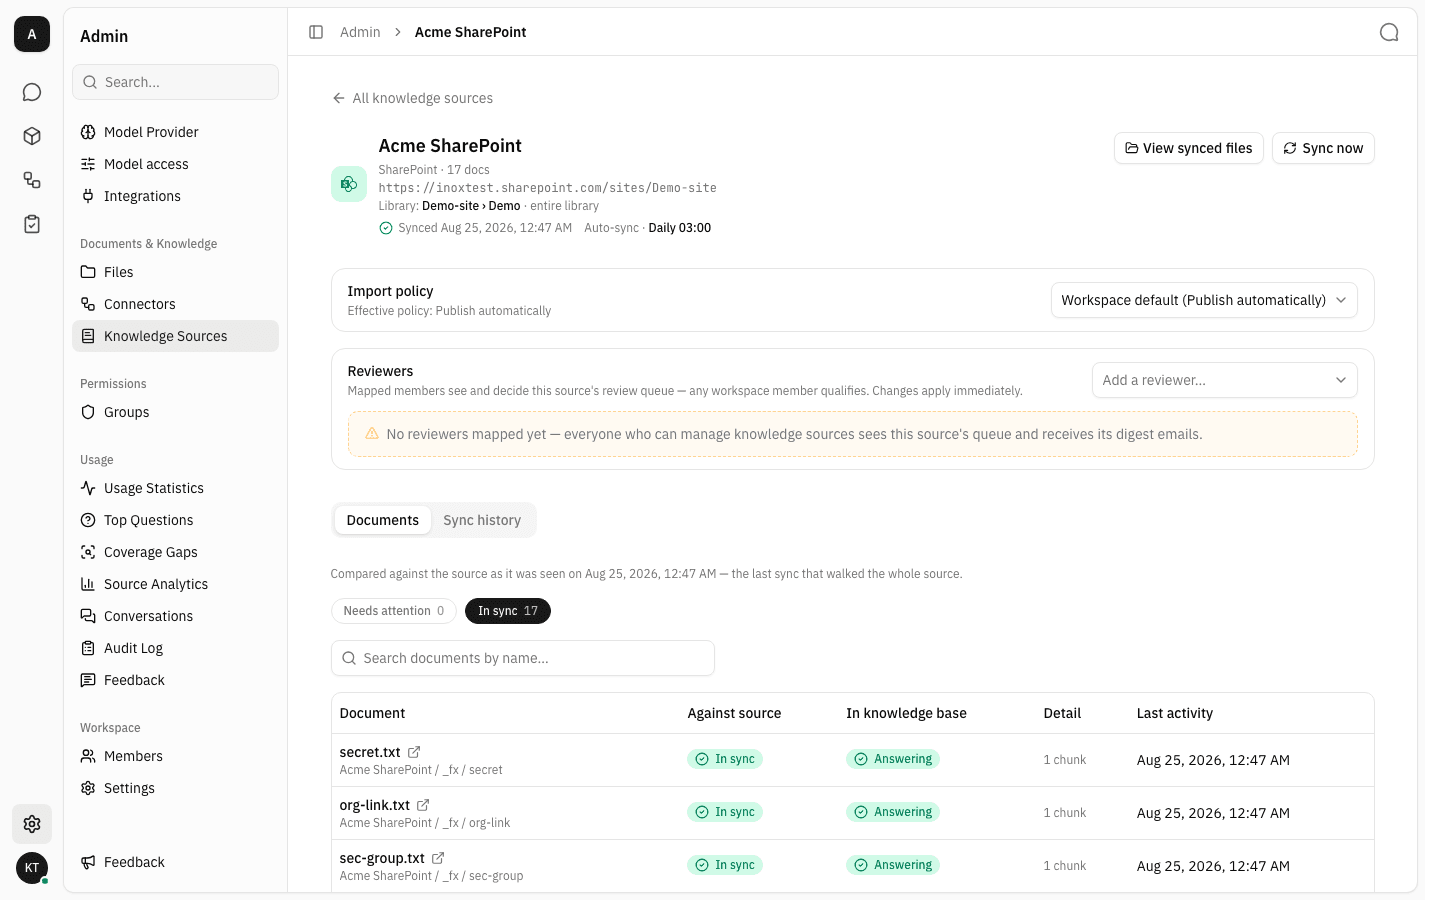Open workspace Settings

(175, 788)
